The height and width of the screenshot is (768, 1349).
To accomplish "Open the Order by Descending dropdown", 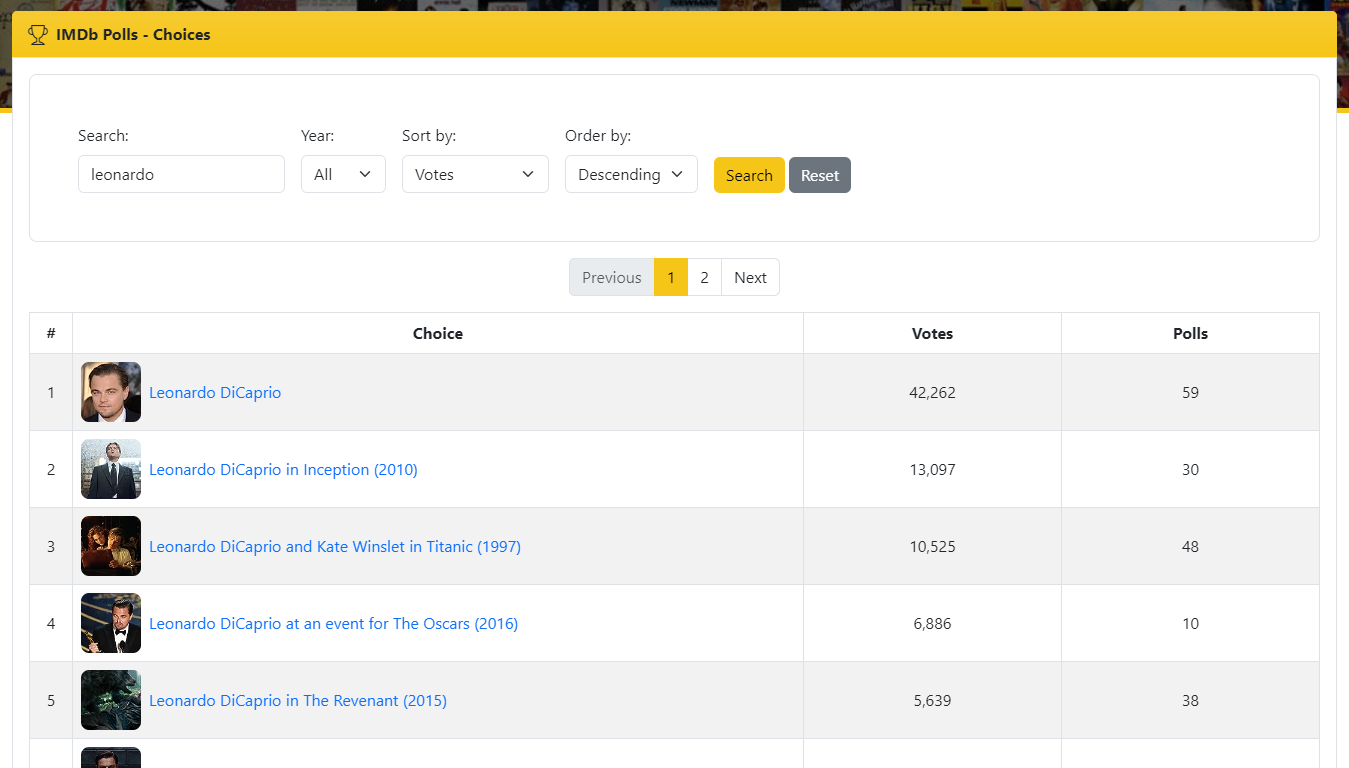I will (631, 174).
